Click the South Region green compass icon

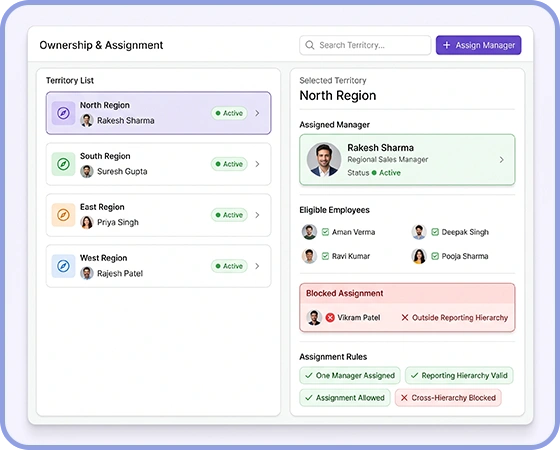63,164
